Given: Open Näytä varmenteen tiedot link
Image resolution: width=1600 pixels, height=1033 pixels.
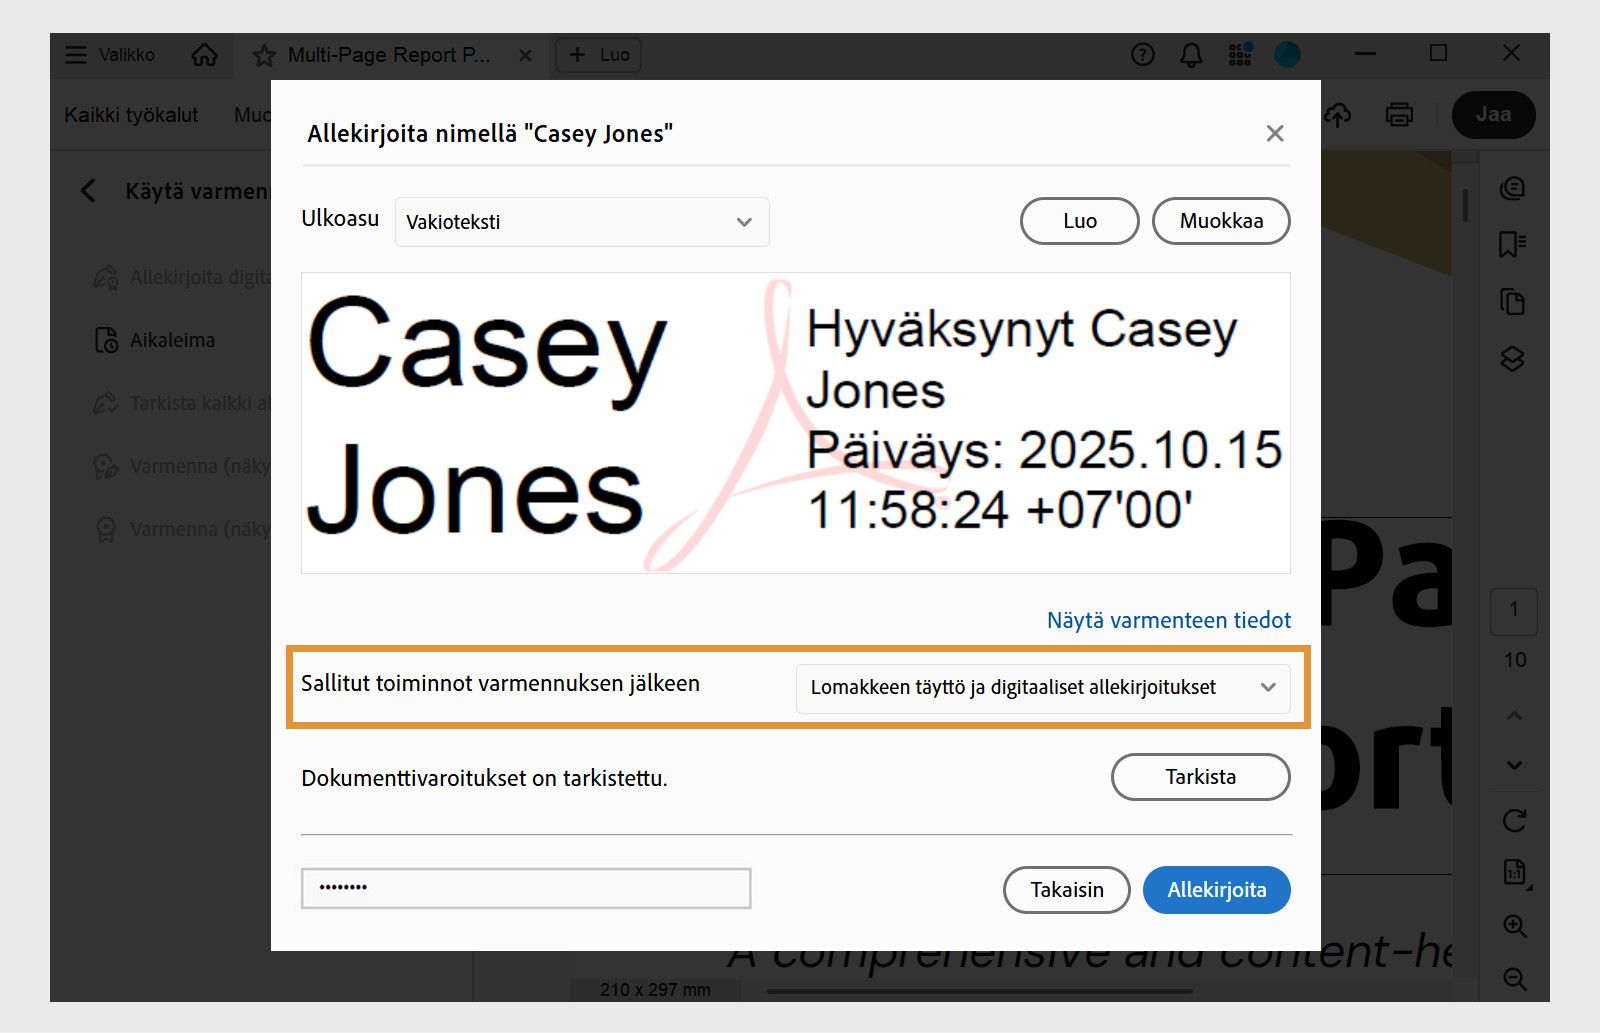Looking at the screenshot, I should click(1167, 620).
